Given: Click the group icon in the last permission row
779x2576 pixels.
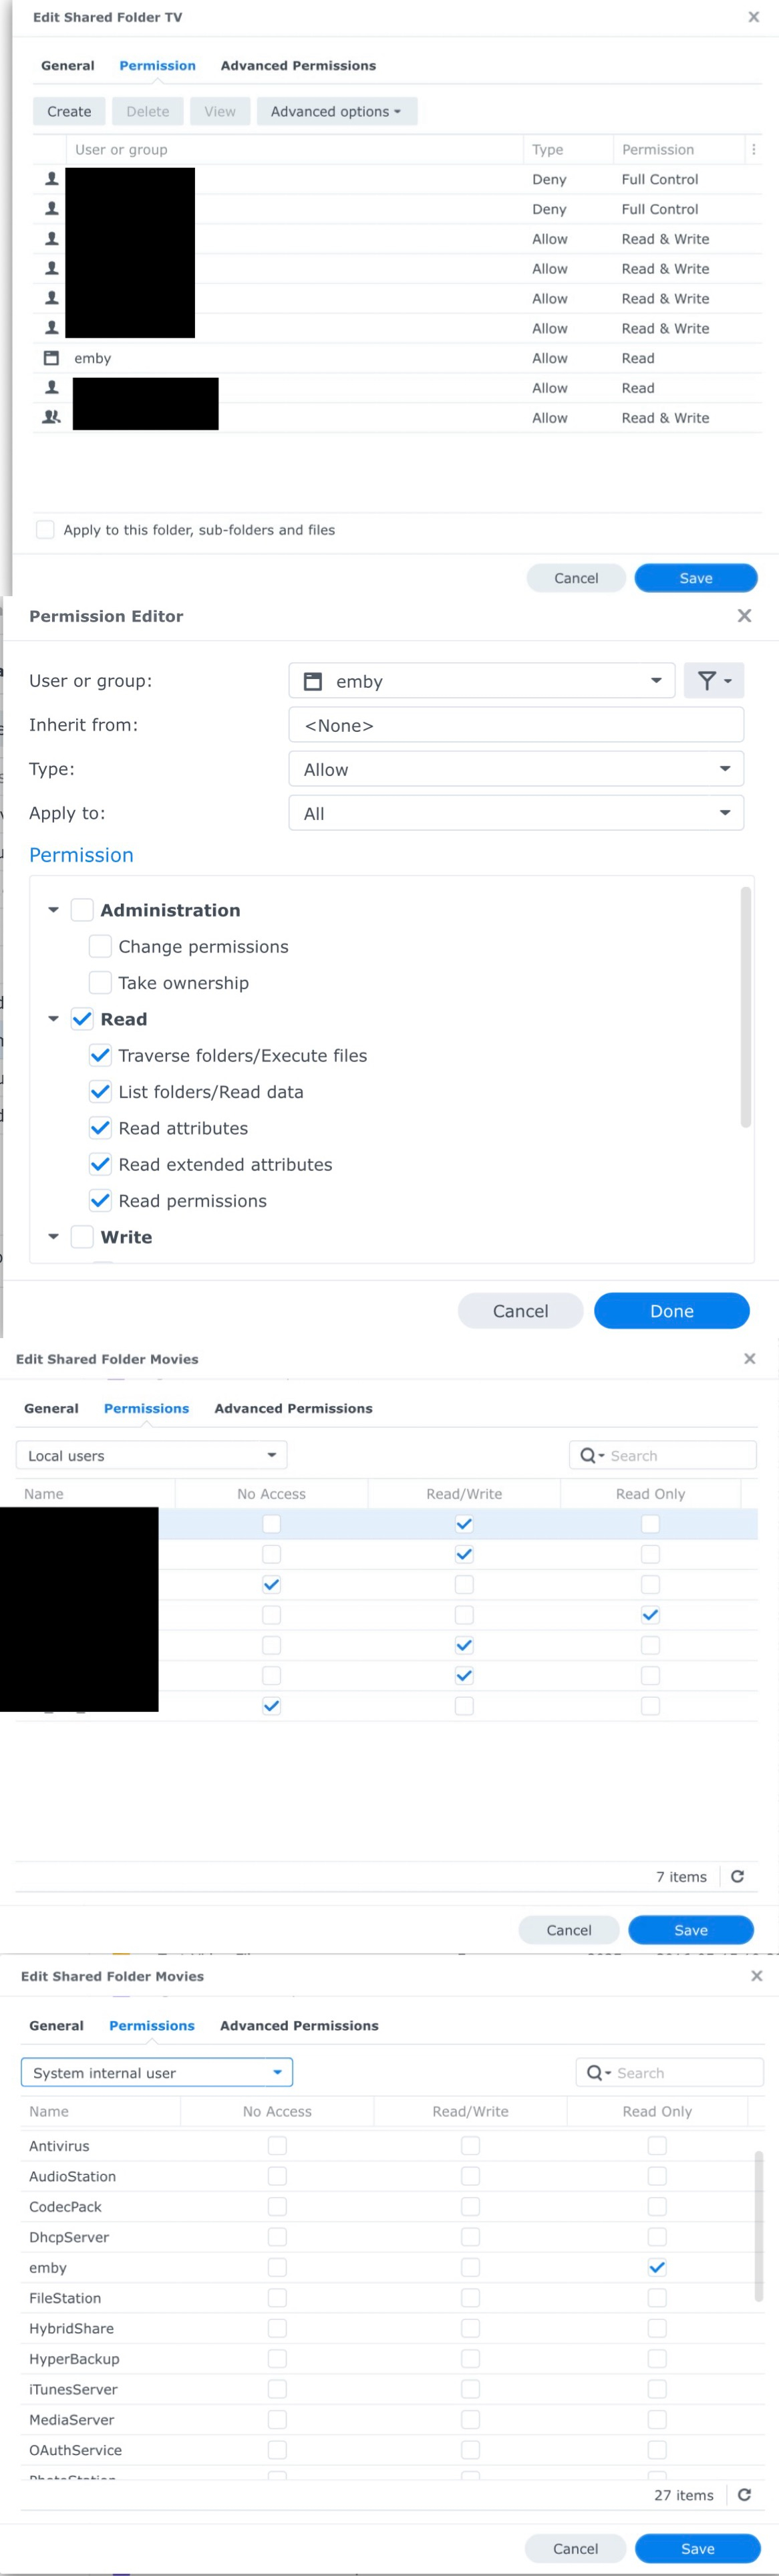Looking at the screenshot, I should (51, 418).
